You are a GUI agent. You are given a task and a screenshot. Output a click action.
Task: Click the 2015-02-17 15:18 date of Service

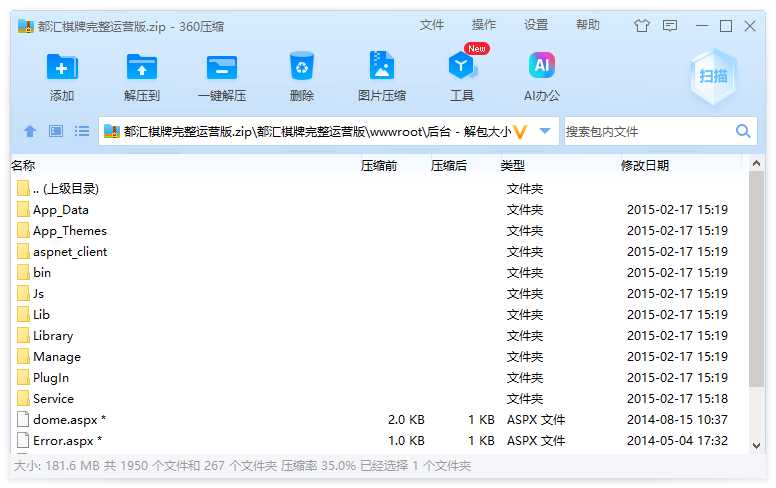point(677,398)
